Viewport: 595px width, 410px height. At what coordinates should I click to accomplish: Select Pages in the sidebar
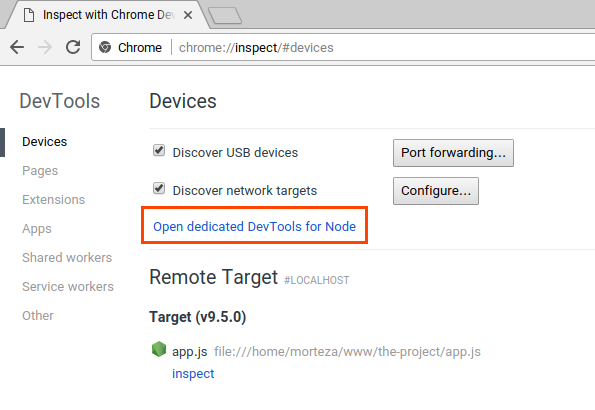(x=40, y=171)
